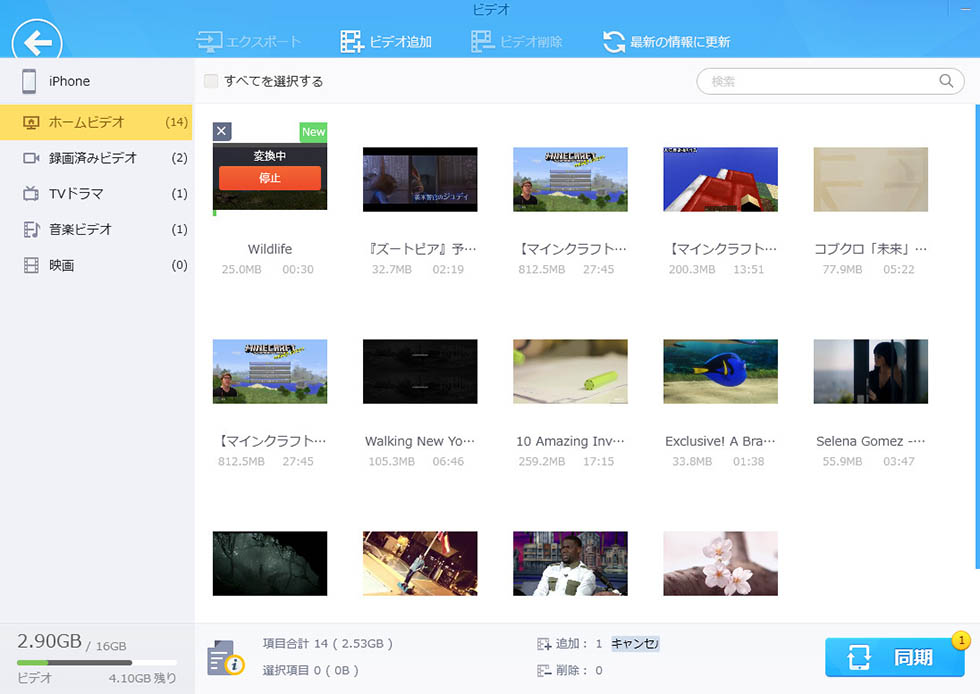This screenshot has width=980, height=694.
Task: Click the vertical scrollbar of video list
Action: [977, 336]
